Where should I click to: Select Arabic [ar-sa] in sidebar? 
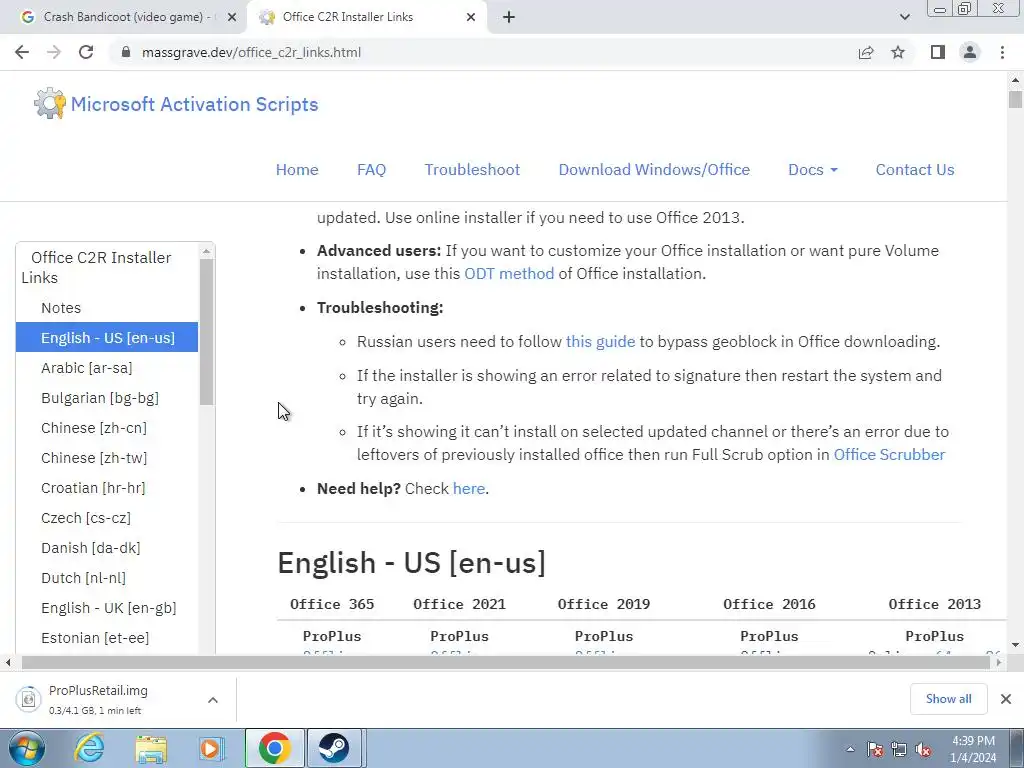pyautogui.click(x=86, y=368)
